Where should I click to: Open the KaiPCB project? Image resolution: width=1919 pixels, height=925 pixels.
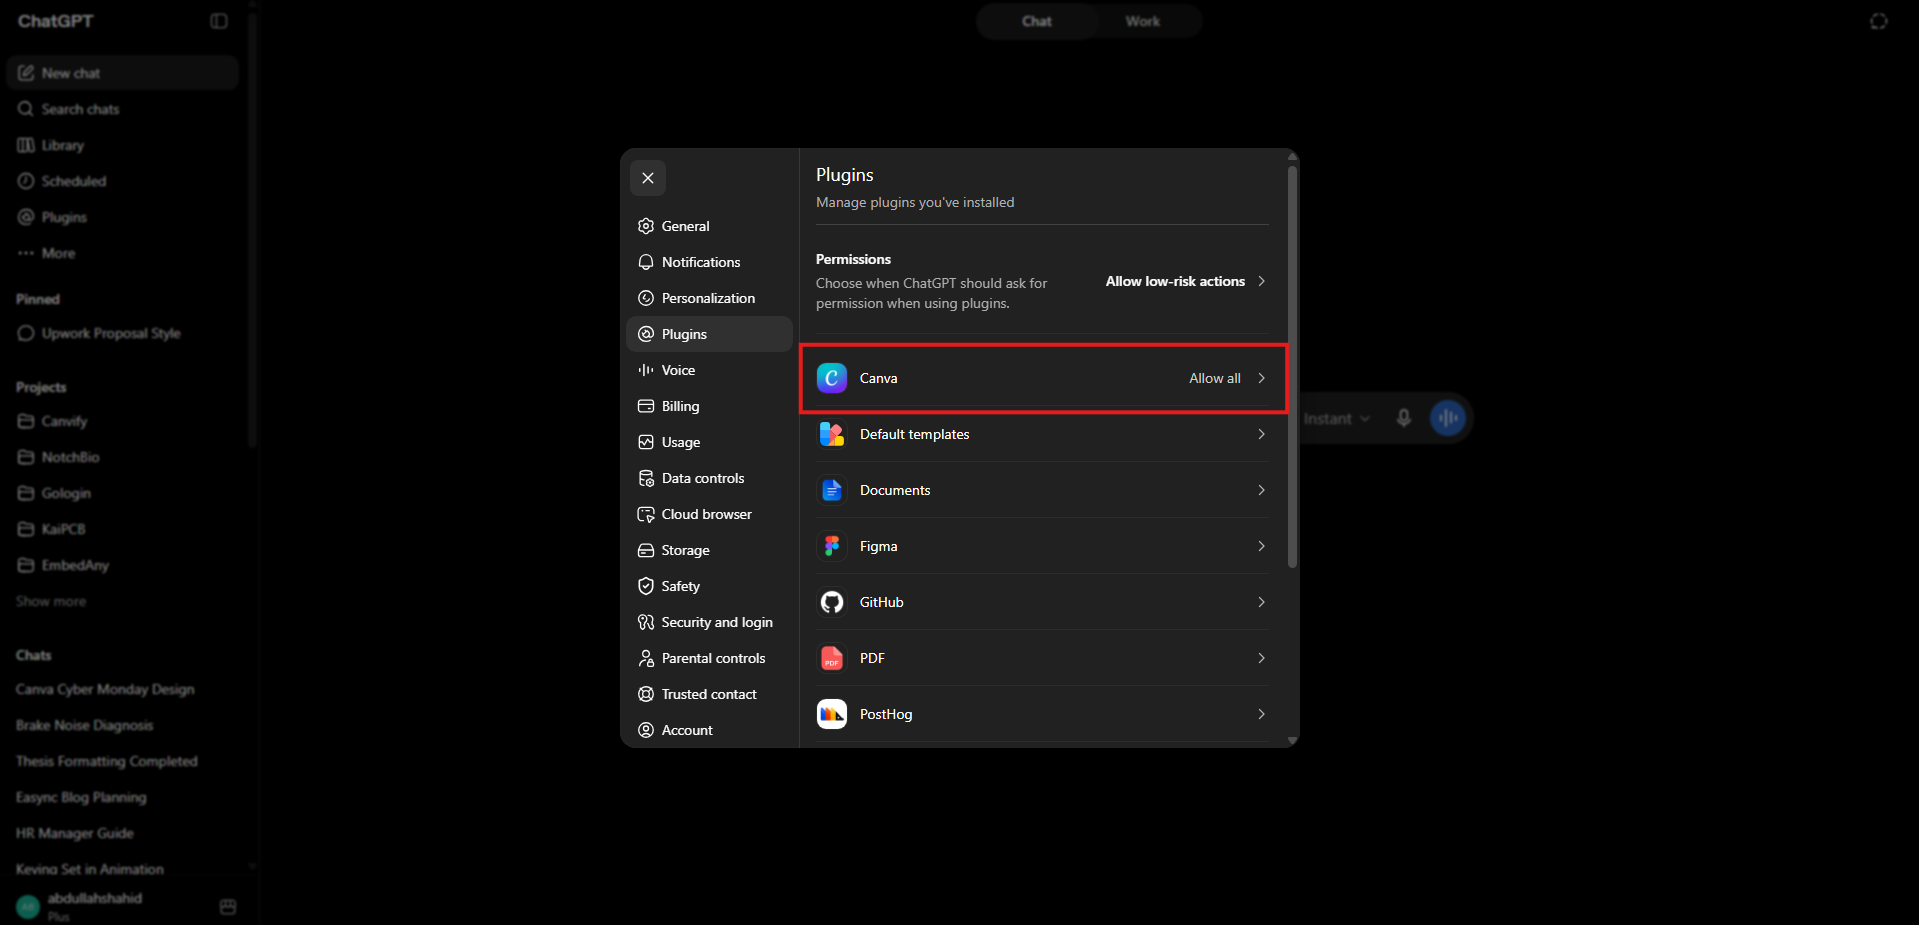point(122,529)
